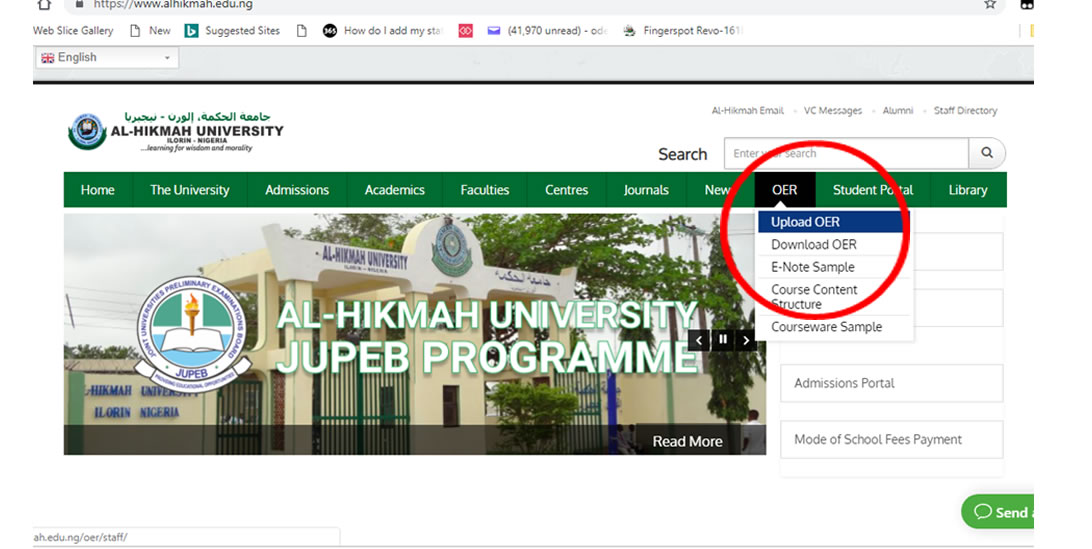Go to the Home menu item

(x=98, y=190)
